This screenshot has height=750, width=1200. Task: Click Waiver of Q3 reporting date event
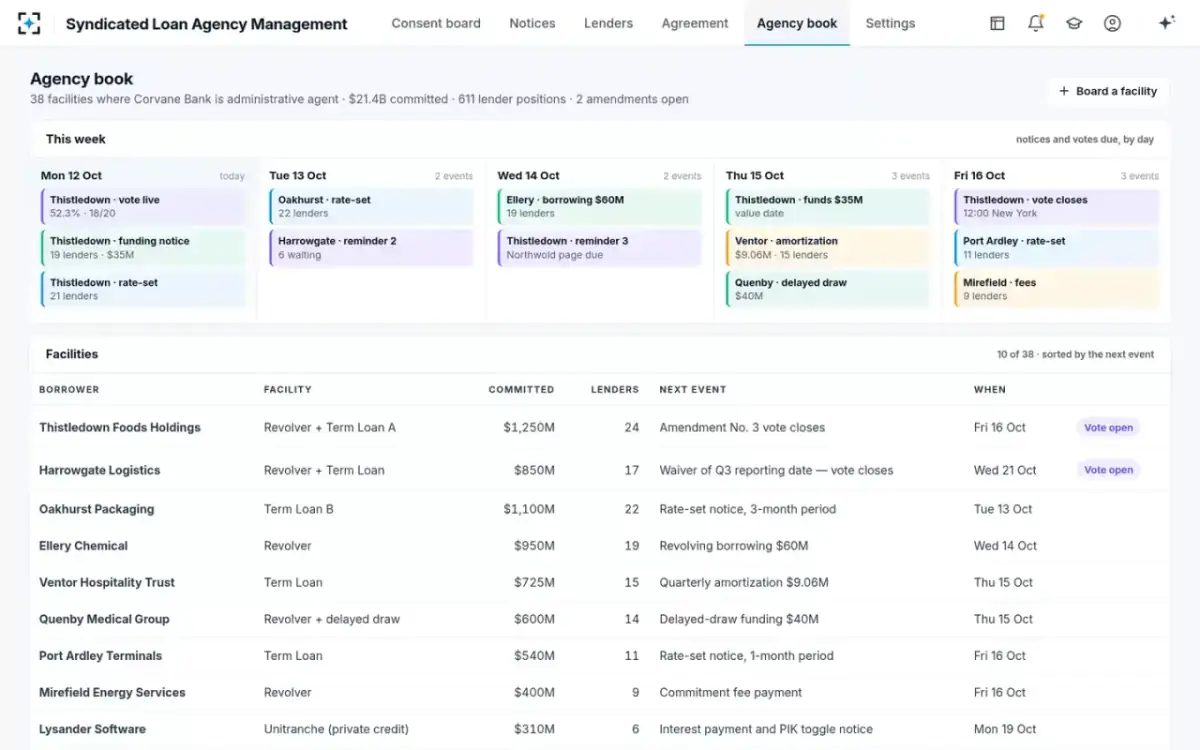776,470
